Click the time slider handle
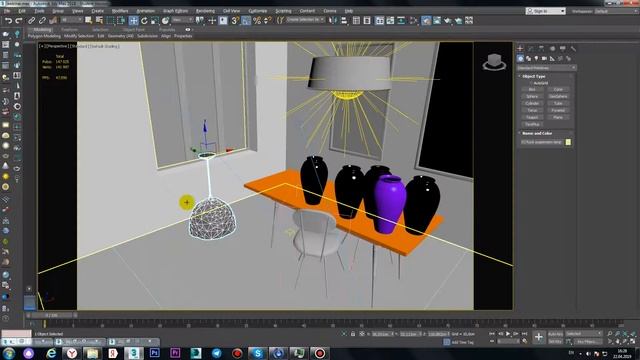640x360 pixels. point(51,316)
